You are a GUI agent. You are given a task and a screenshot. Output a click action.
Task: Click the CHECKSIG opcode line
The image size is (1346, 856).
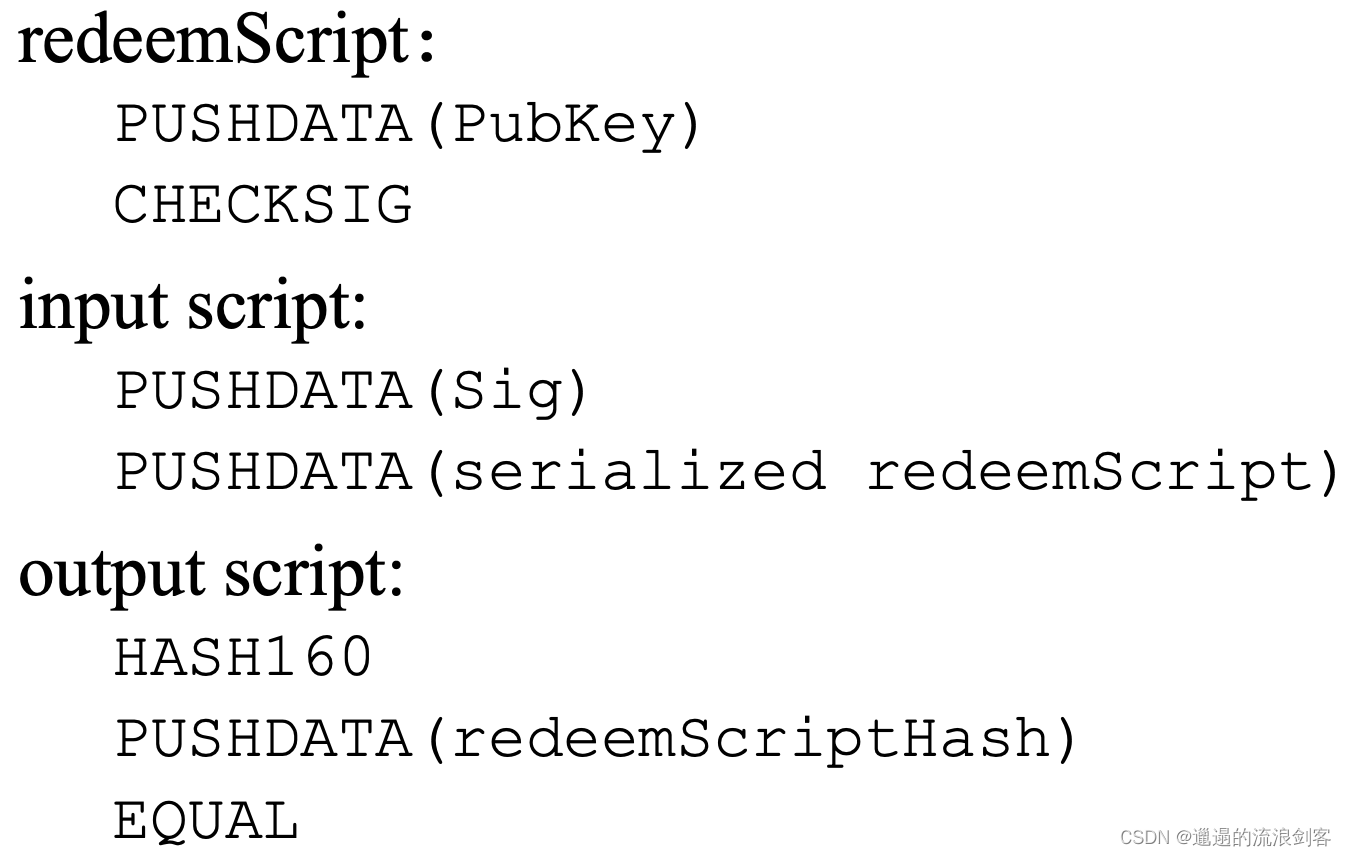[263, 205]
